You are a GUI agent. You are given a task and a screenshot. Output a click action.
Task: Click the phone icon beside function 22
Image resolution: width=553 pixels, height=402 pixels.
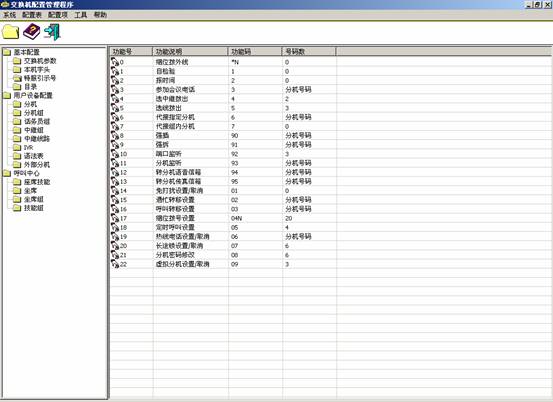point(115,264)
